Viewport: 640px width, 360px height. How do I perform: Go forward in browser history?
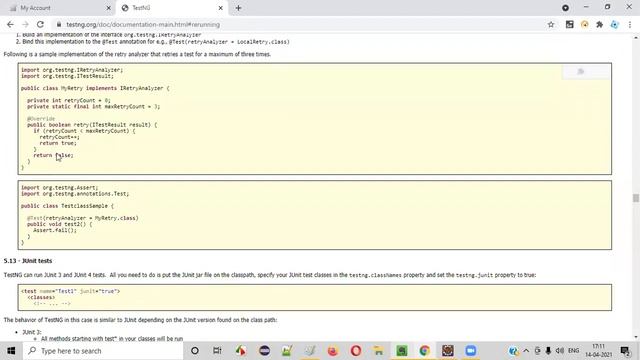pyautogui.click(x=25, y=24)
